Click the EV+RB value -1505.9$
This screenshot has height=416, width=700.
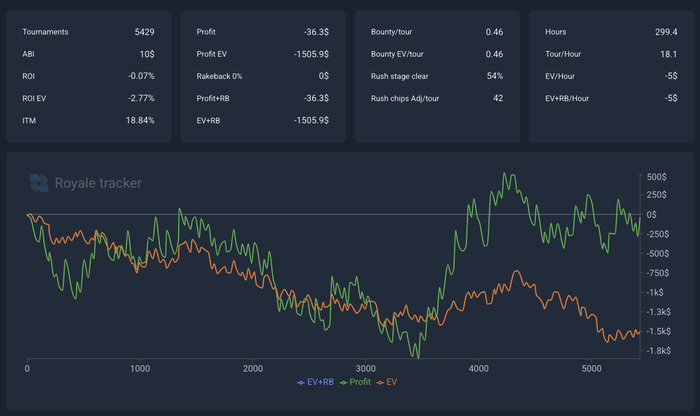[311, 121]
